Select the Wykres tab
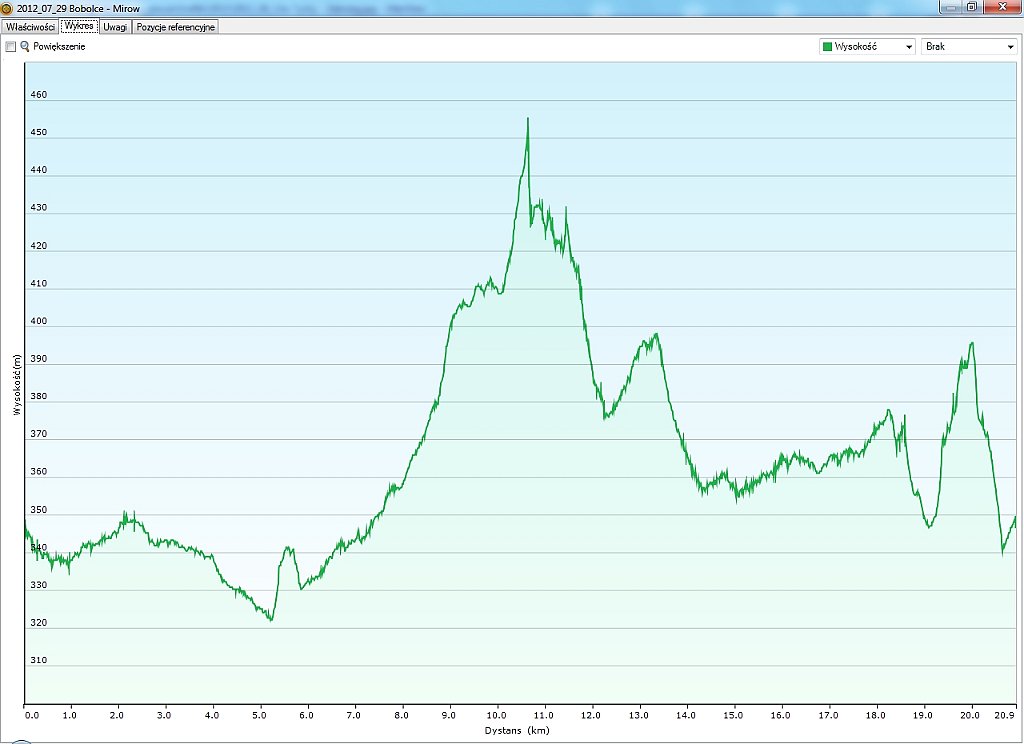 79,27
